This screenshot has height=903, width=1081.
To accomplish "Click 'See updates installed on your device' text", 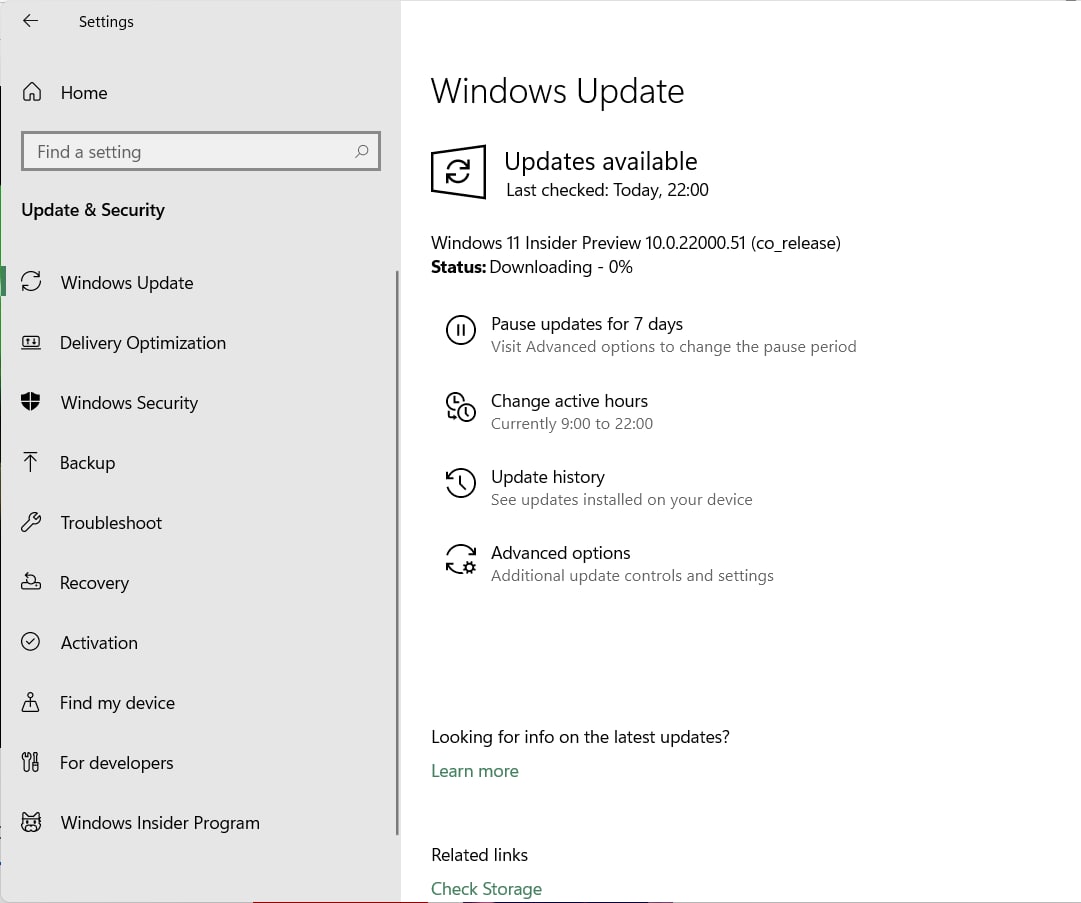I will coord(621,499).
